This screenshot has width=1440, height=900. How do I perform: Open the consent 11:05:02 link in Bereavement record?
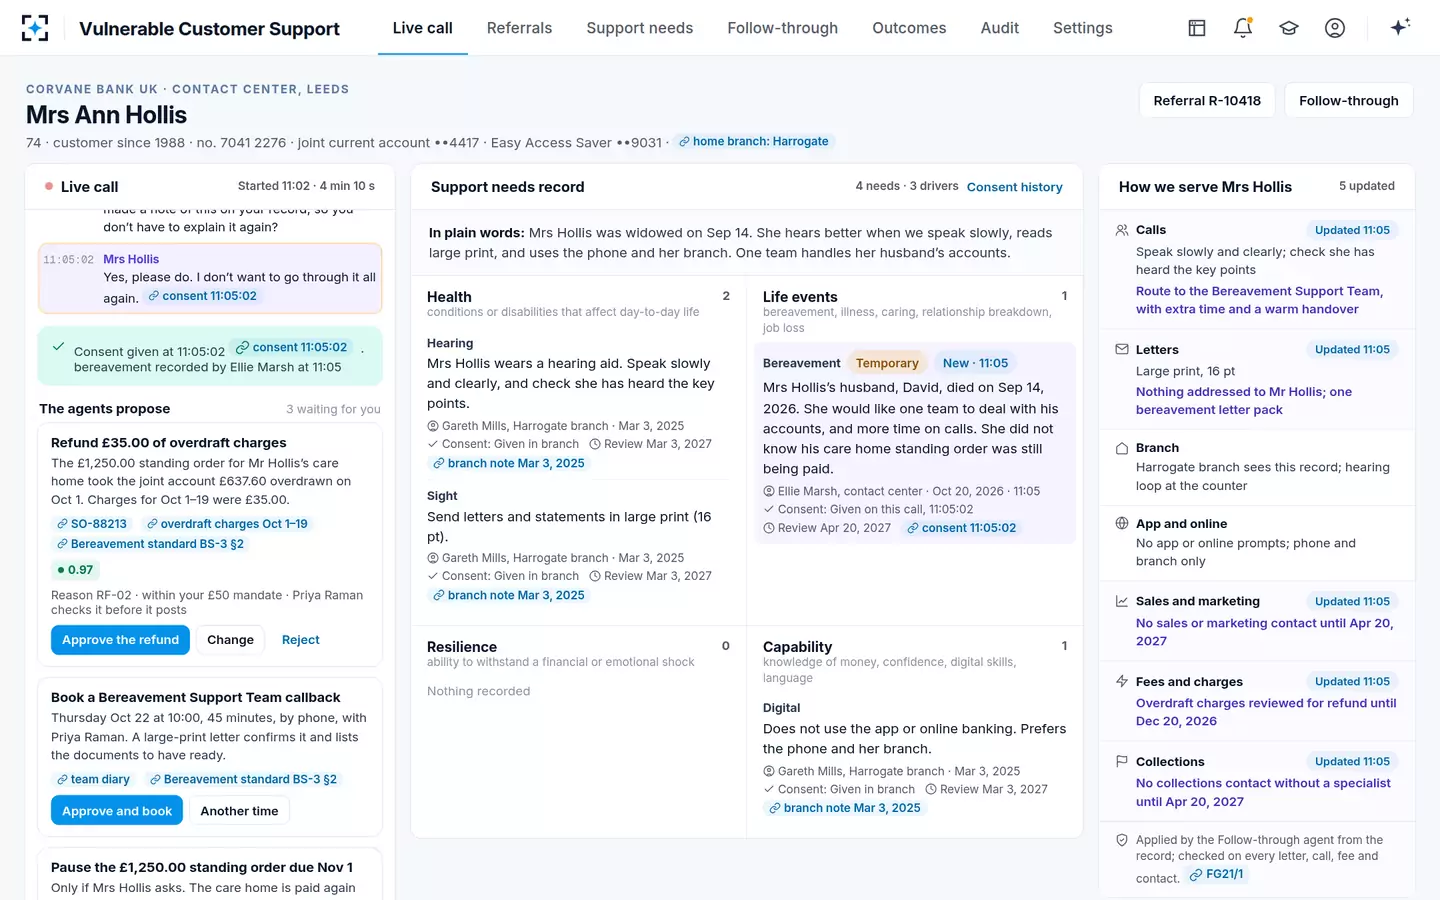click(x=961, y=528)
